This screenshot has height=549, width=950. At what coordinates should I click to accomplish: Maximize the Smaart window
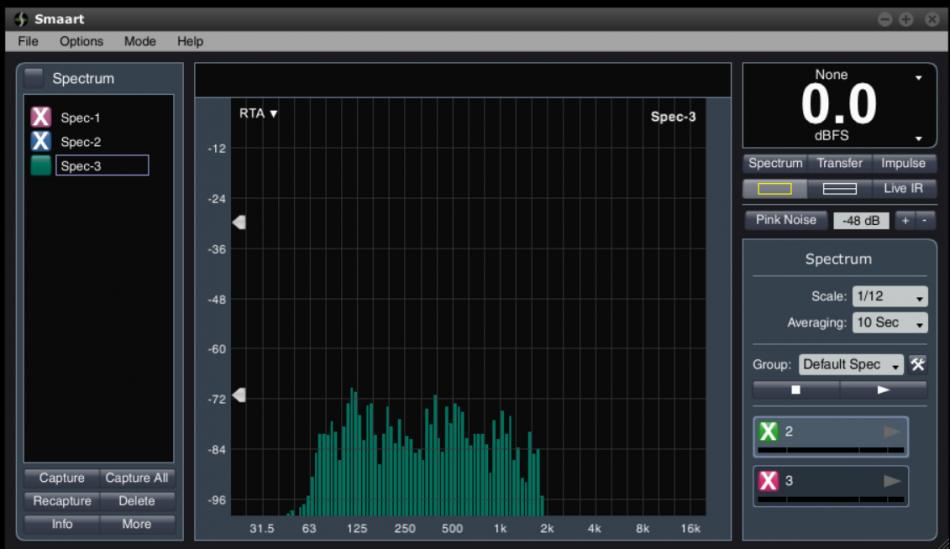click(906, 19)
